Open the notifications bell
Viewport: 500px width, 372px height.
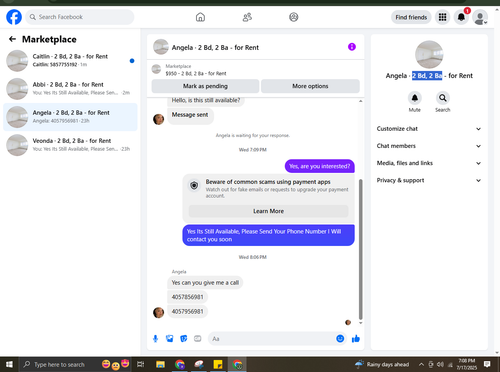pos(461,17)
